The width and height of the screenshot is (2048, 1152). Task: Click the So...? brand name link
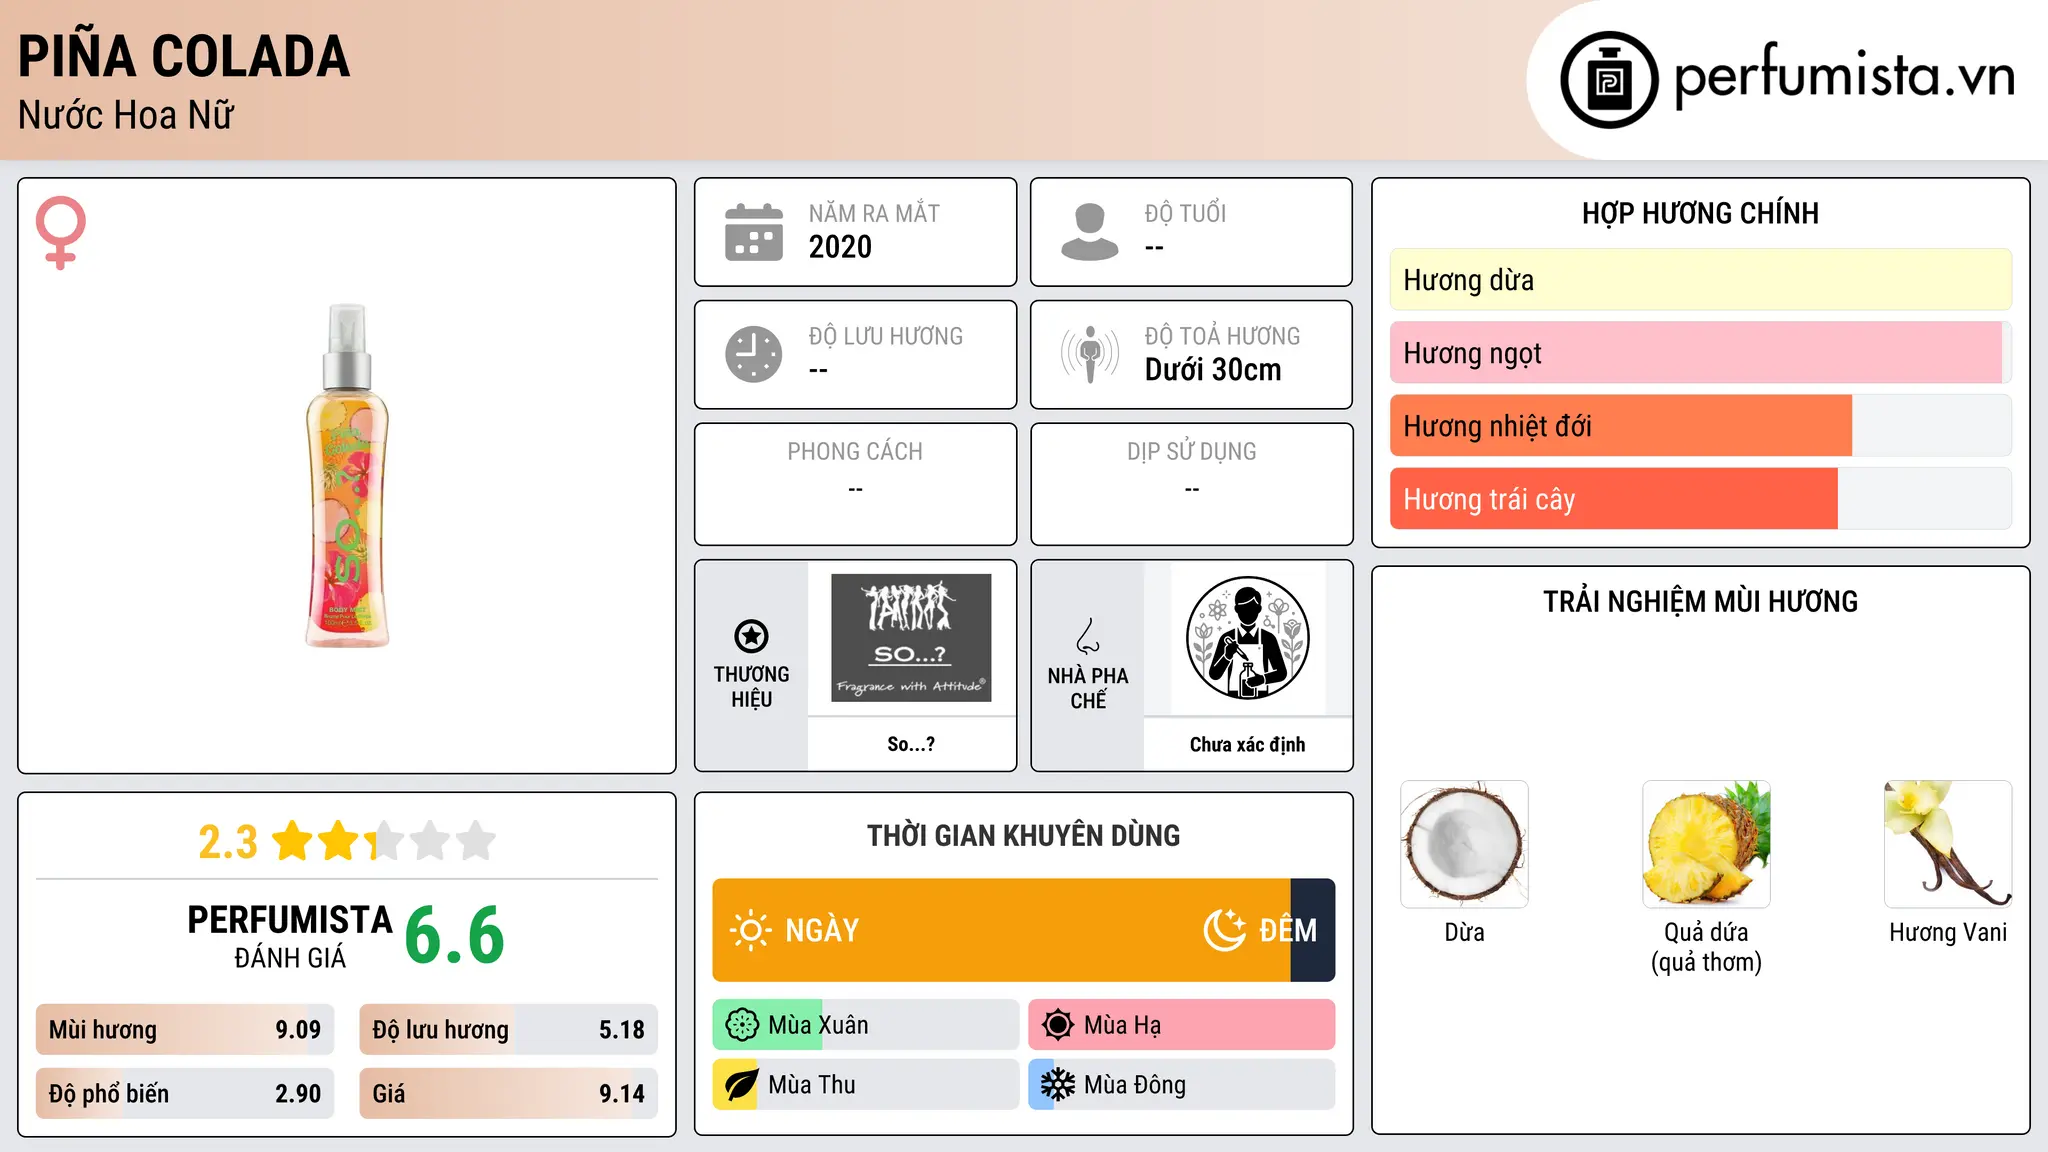coord(911,744)
